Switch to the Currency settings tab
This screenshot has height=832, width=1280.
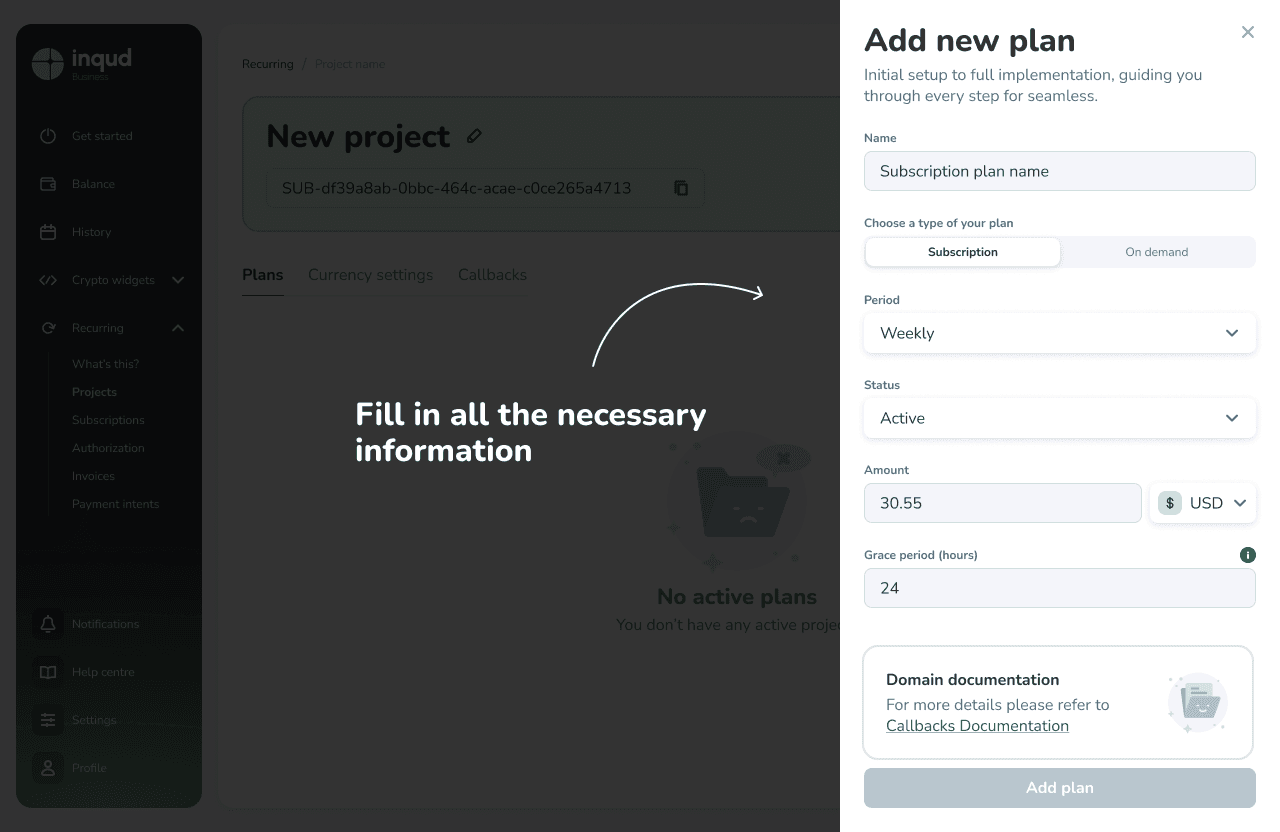pyautogui.click(x=370, y=275)
